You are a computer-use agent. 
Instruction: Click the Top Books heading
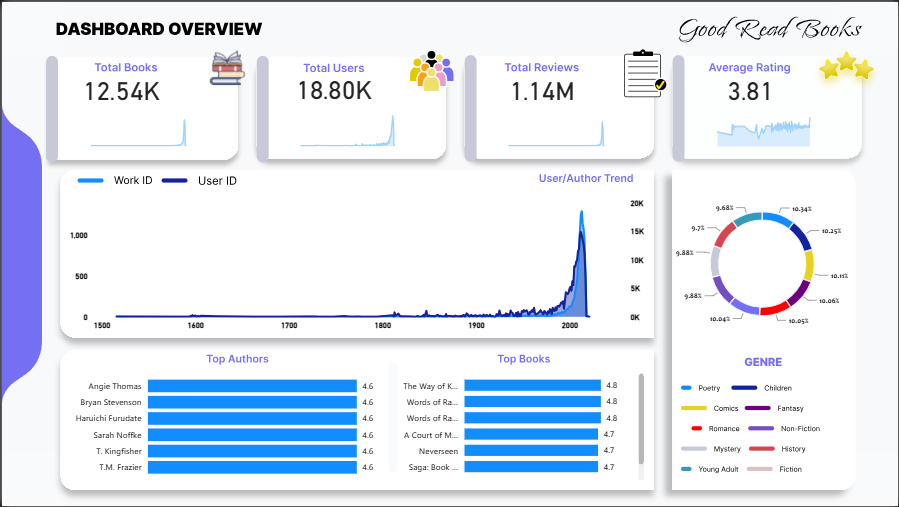523,359
